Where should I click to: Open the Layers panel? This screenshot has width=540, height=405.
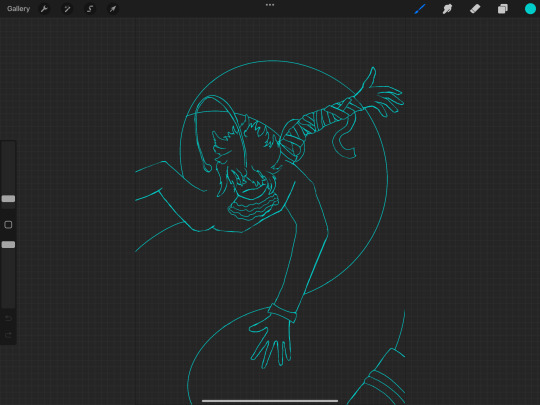point(502,9)
